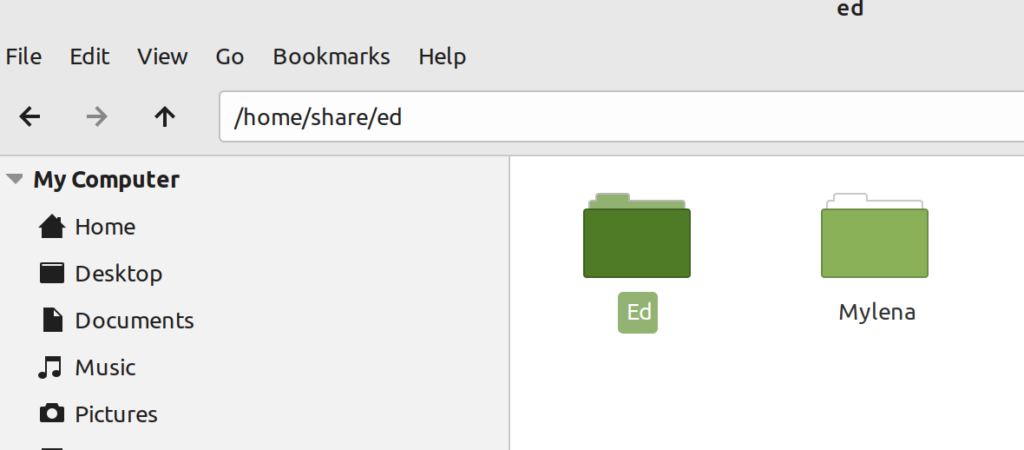Click the Music note icon in sidebar
Viewport: 1024px width, 450px height.
pyautogui.click(x=50, y=368)
